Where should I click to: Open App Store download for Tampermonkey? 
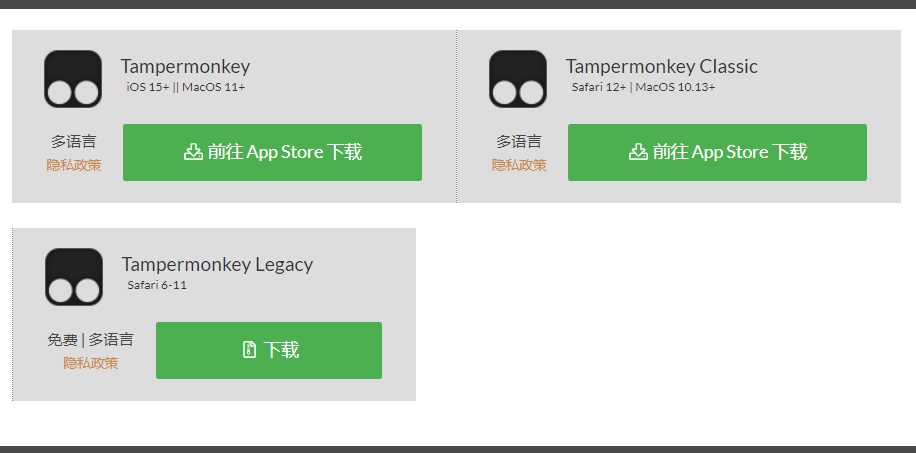(272, 152)
